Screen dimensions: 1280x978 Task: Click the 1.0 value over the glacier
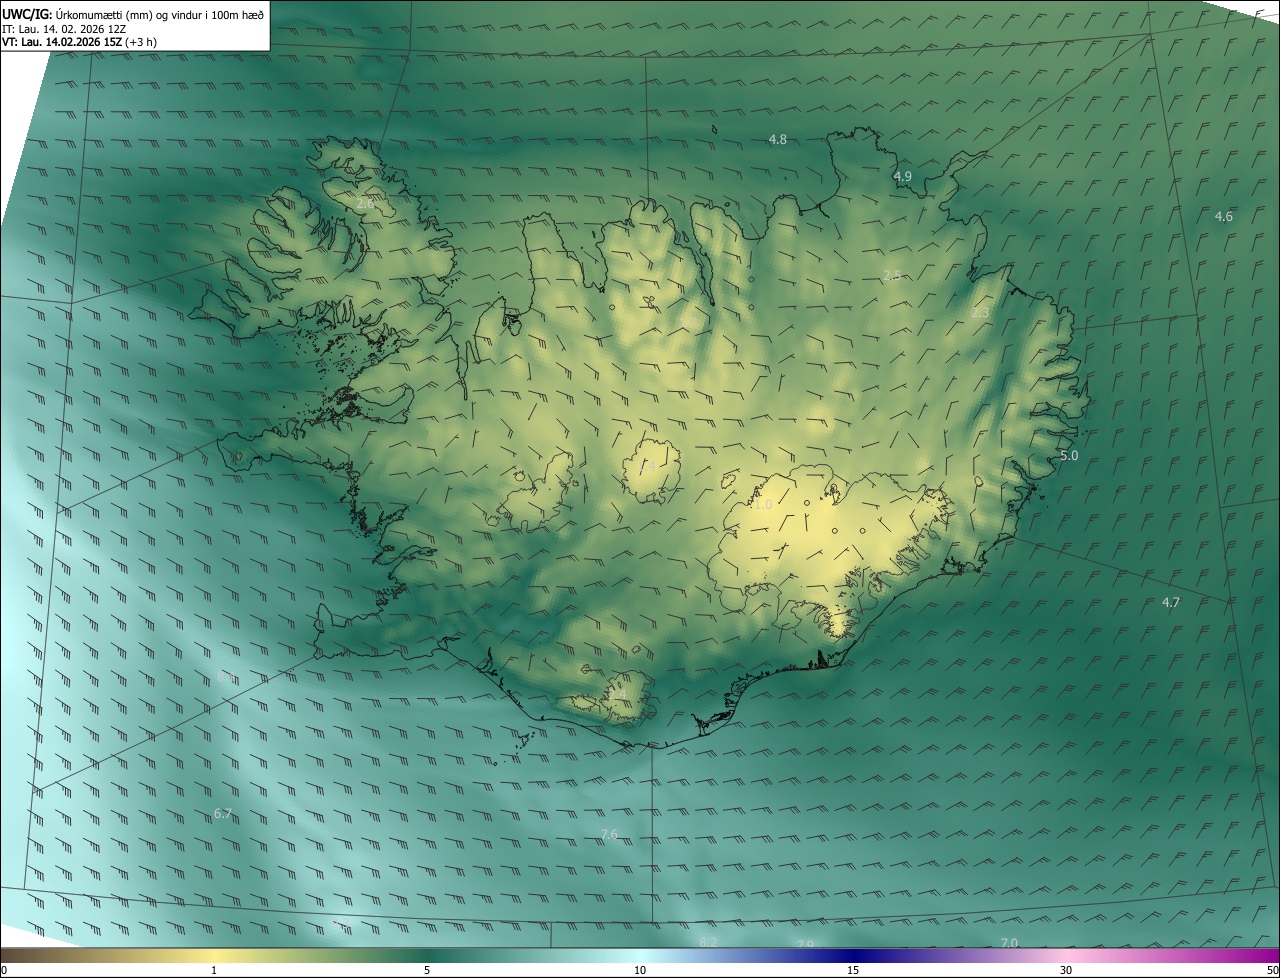coord(762,506)
